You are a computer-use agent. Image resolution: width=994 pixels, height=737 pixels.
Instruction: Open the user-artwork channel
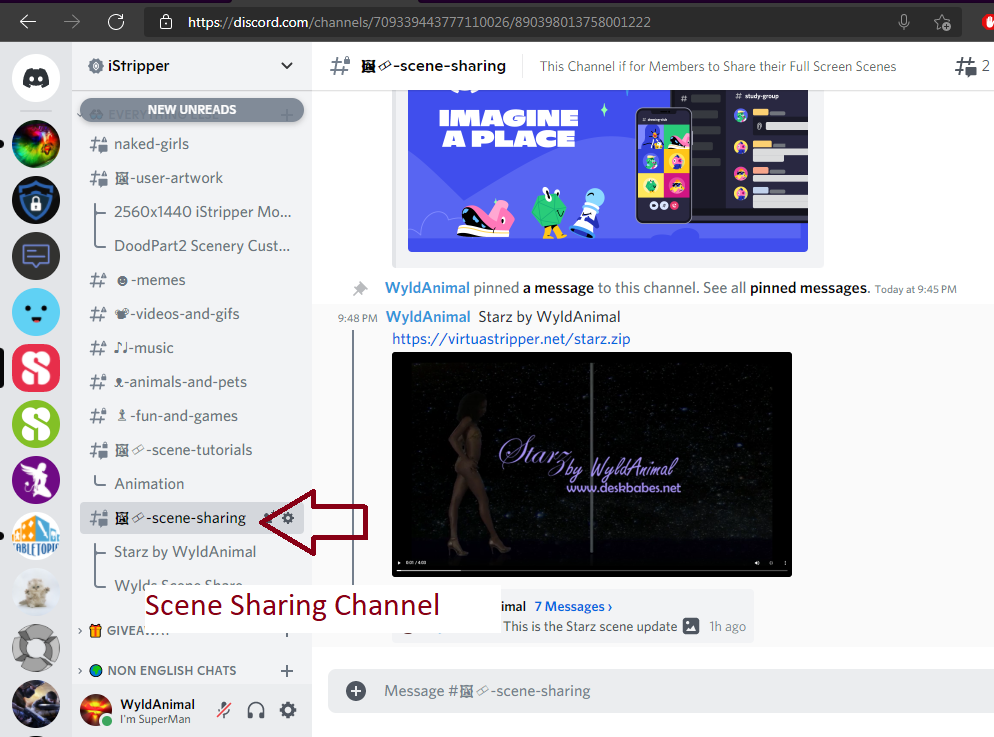192,178
